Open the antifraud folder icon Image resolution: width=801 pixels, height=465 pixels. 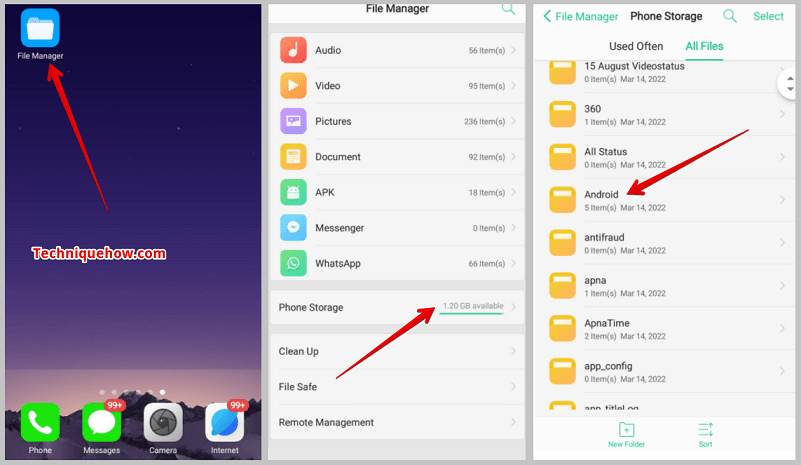coord(562,243)
